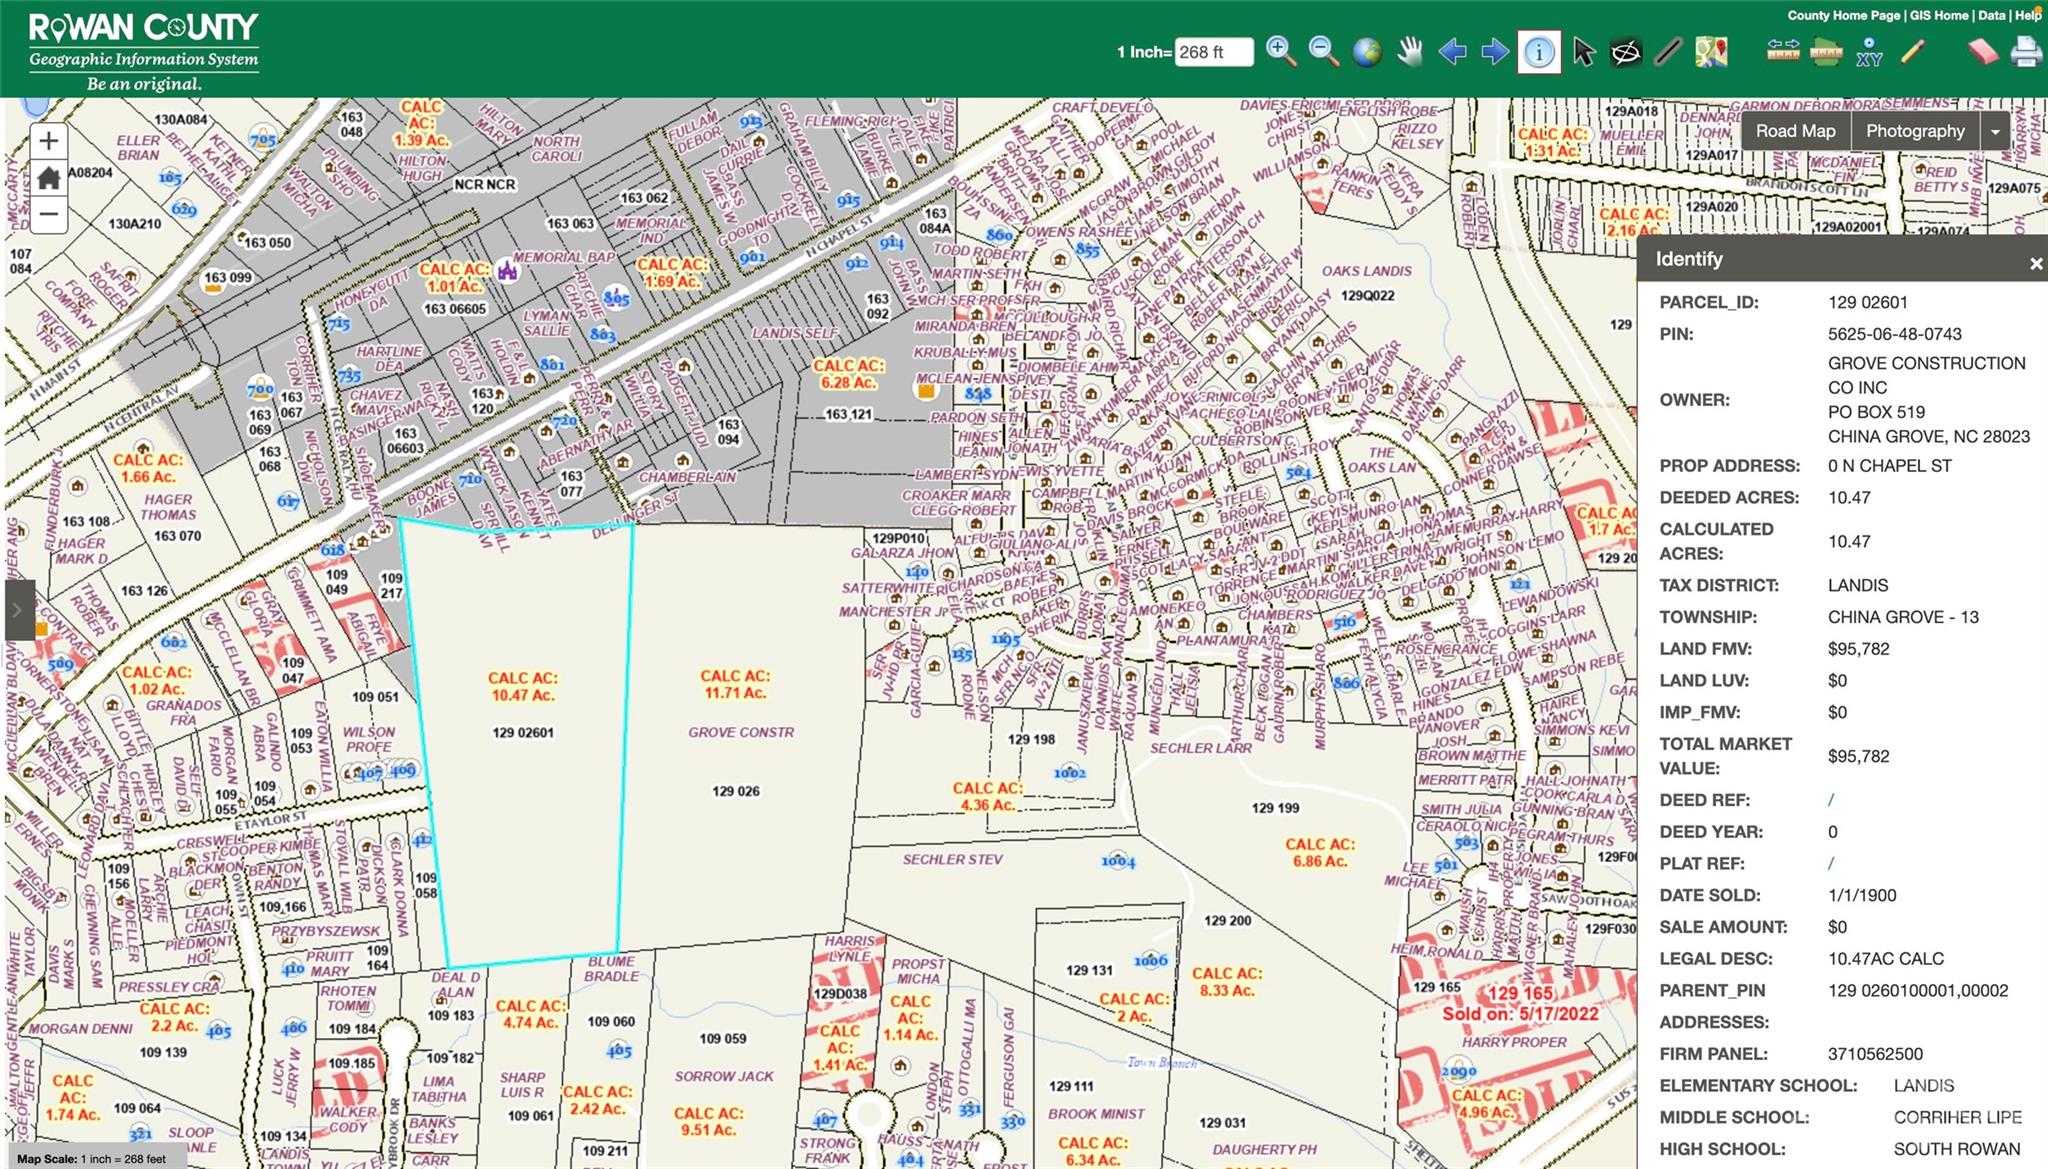The image size is (2048, 1169).
Task: Expand the left side panel chevron
Action: [x=18, y=609]
